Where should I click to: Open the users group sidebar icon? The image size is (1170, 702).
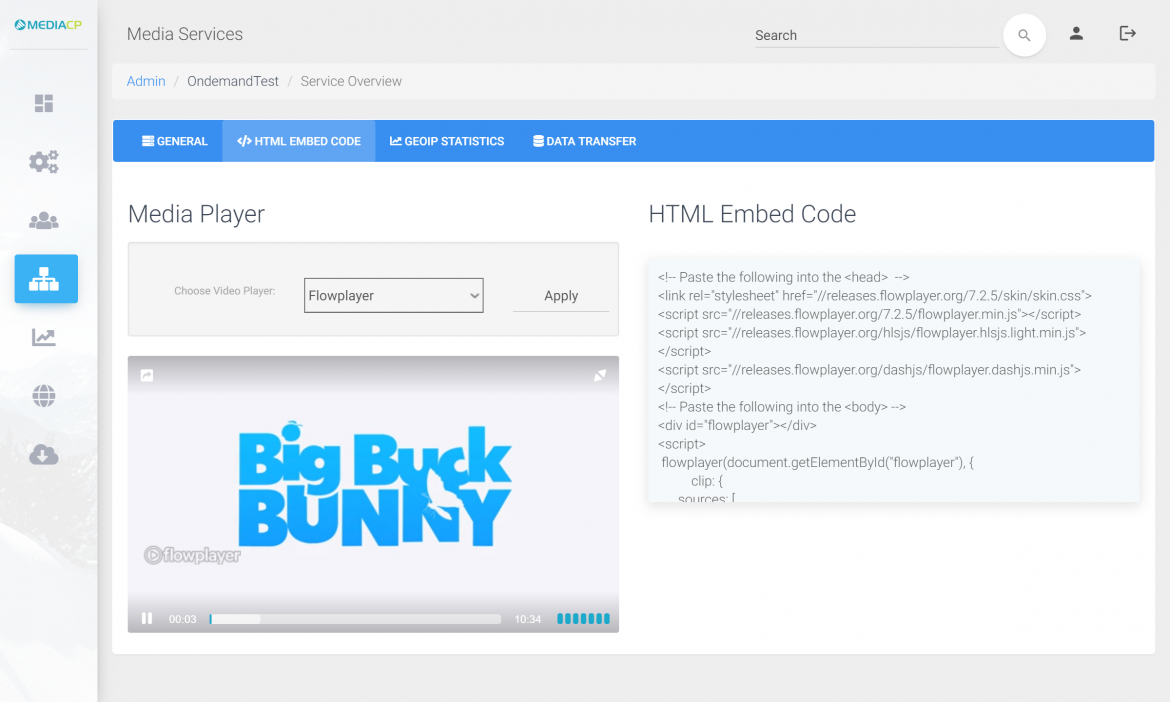pyautogui.click(x=44, y=221)
